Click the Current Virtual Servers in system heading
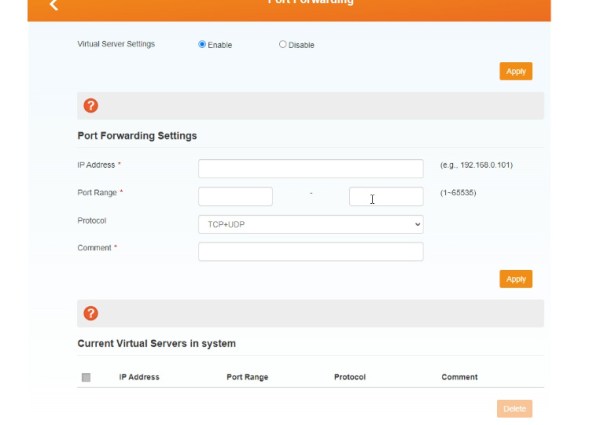This screenshot has height=425, width=604. 156,343
